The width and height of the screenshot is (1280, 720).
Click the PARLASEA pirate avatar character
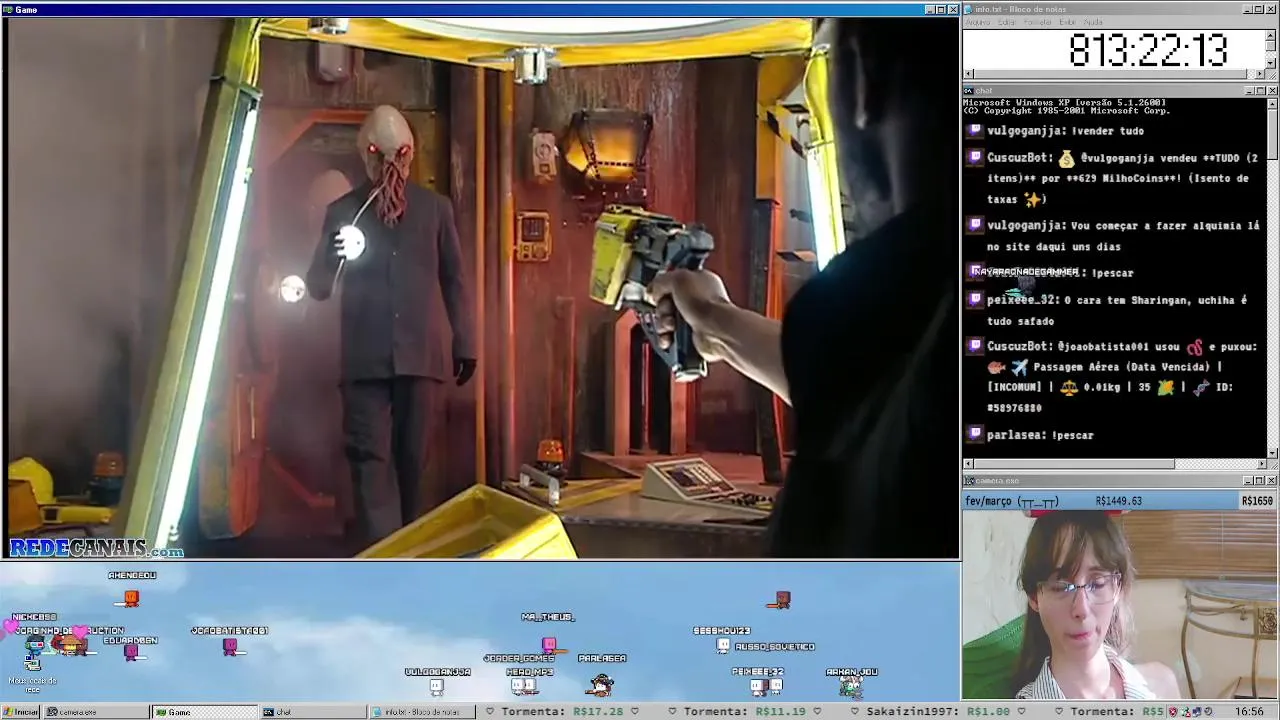click(601, 684)
